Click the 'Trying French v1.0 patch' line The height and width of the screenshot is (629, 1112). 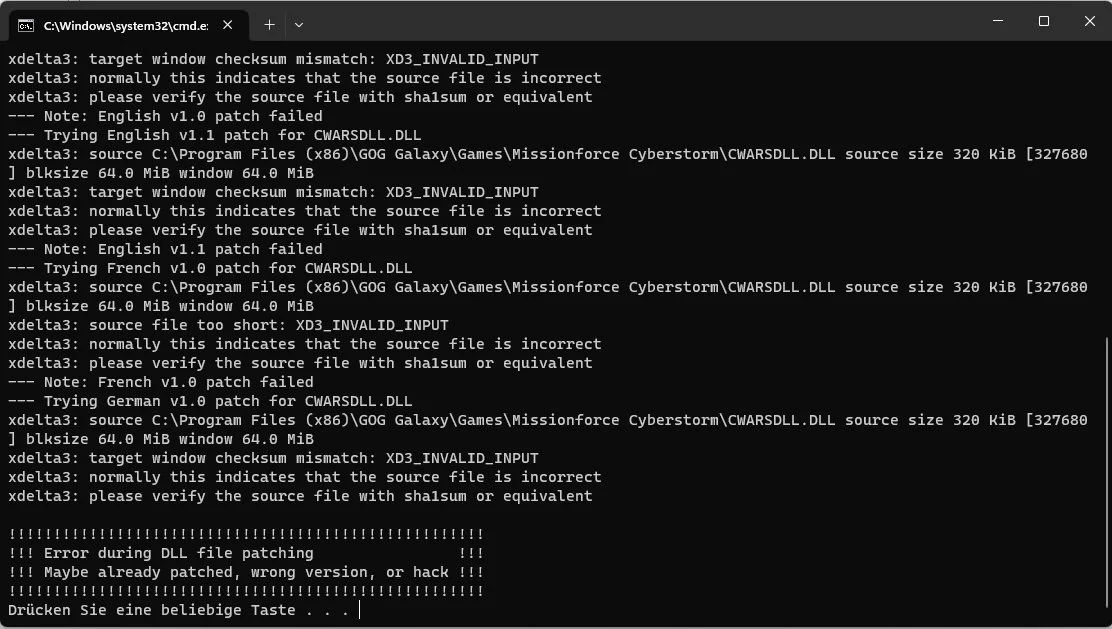point(210,268)
